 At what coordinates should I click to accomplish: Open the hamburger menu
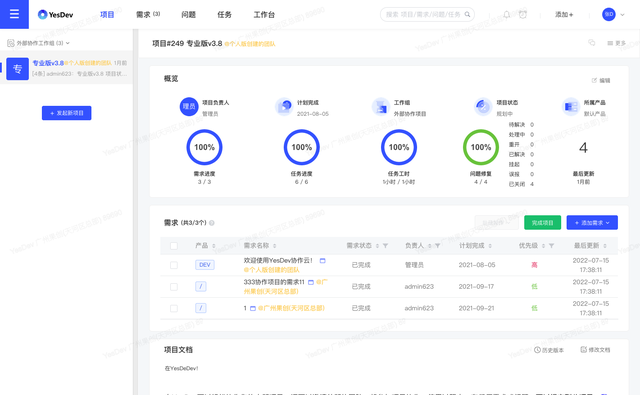click(14, 14)
